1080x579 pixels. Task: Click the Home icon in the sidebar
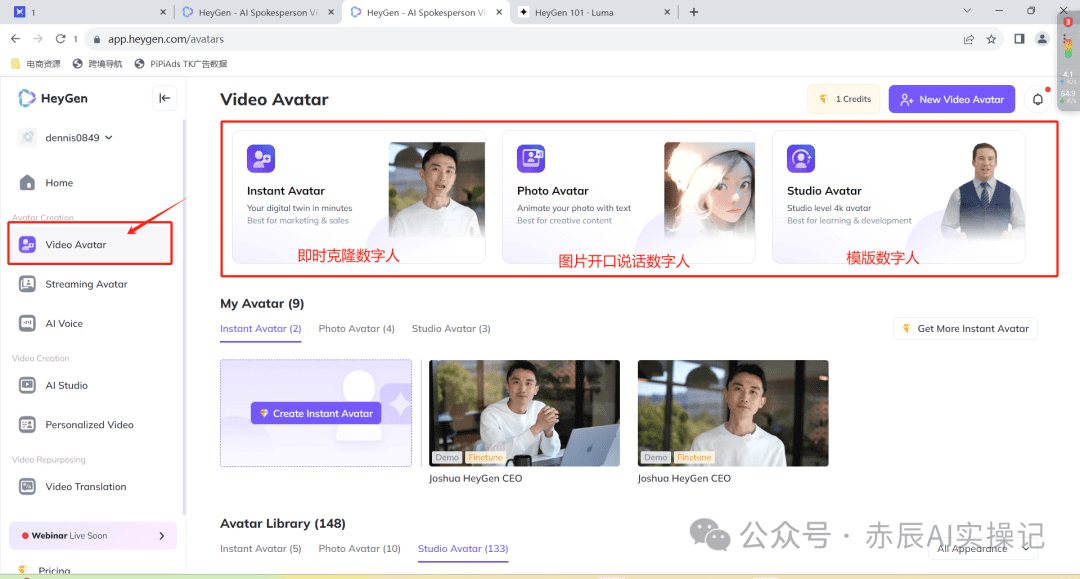click(60, 183)
